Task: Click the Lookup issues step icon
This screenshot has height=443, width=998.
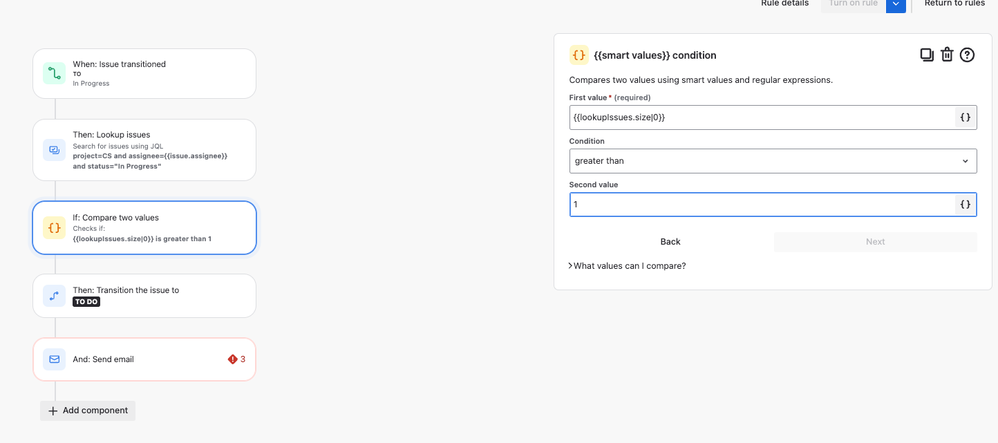Action: pos(54,150)
